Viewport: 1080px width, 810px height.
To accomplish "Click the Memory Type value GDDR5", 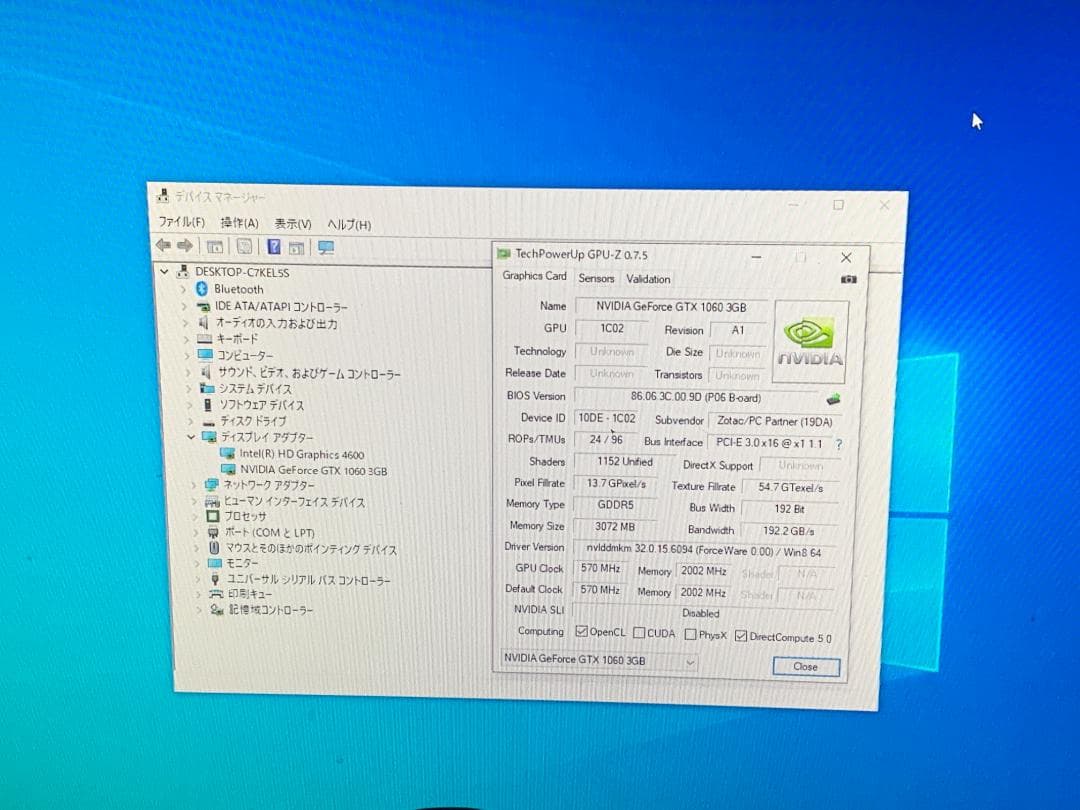I will [x=615, y=505].
